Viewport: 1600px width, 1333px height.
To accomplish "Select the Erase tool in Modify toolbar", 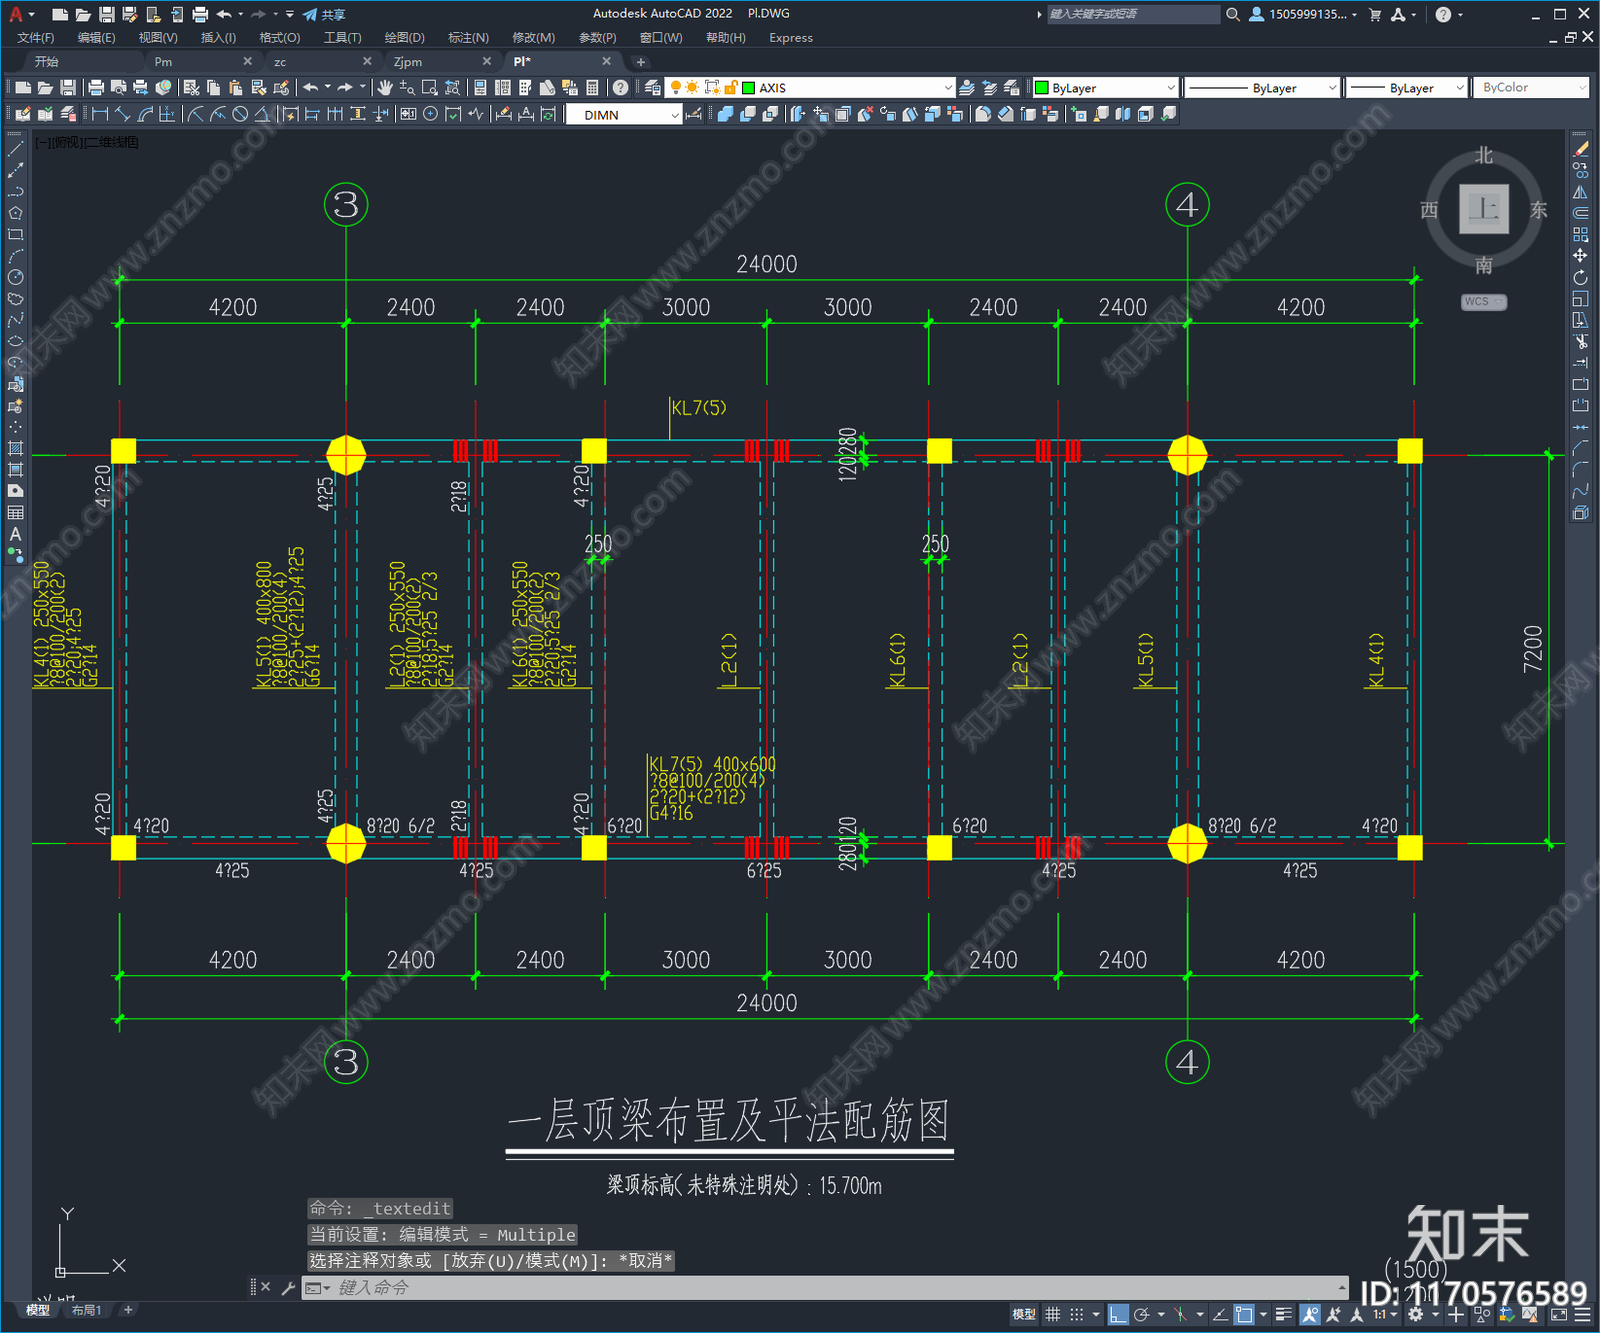I will pos(1580,149).
